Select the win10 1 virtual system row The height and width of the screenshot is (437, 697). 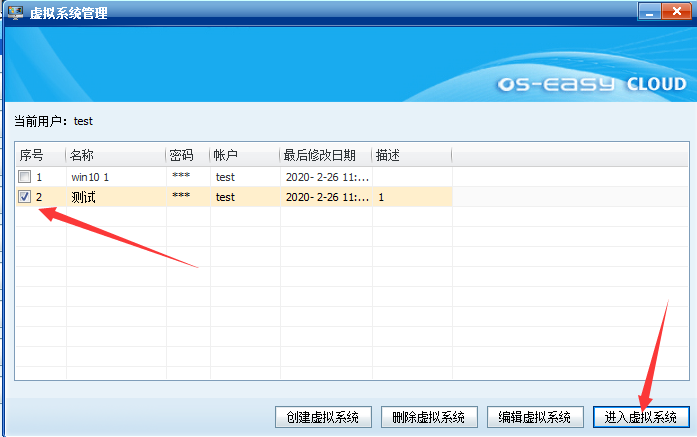(90, 177)
